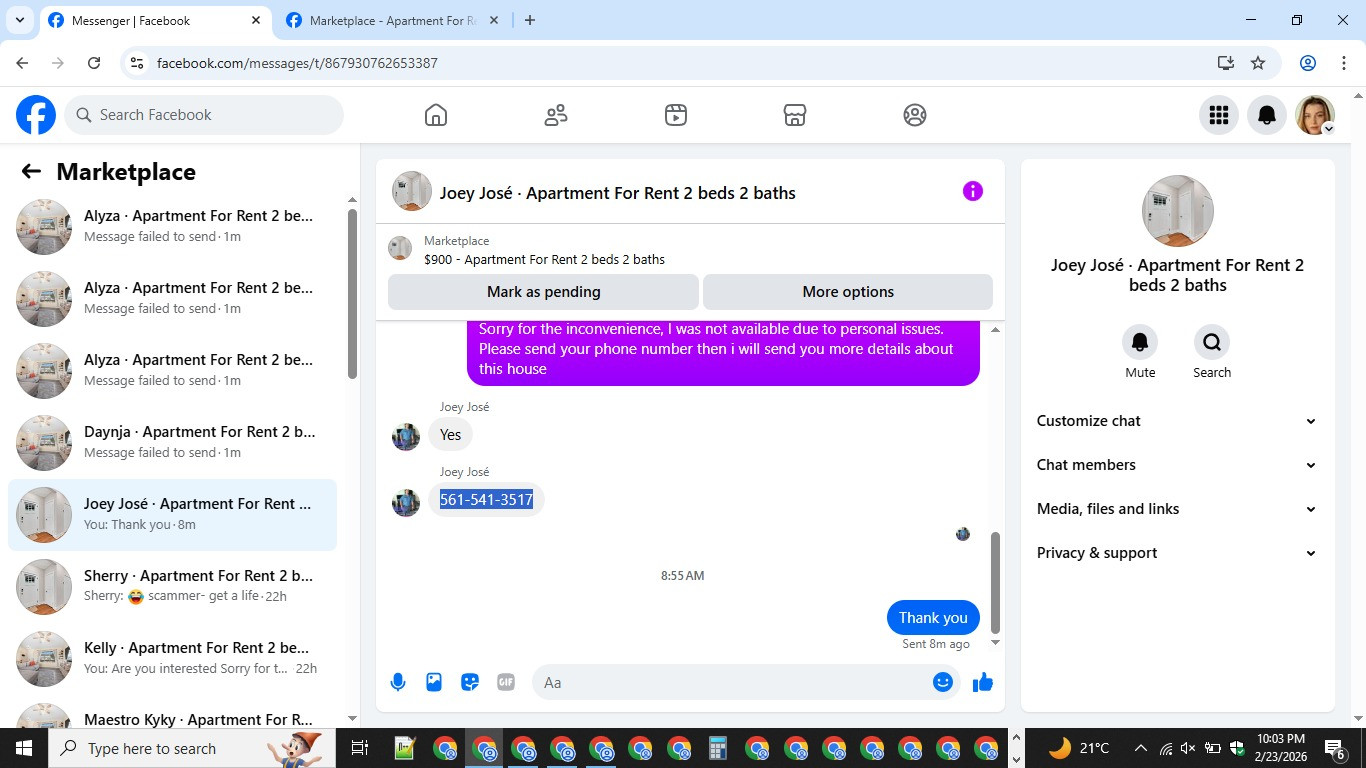Click the 'Thank you' sent message bubble
Image resolution: width=1366 pixels, height=768 pixels.
pos(933,618)
